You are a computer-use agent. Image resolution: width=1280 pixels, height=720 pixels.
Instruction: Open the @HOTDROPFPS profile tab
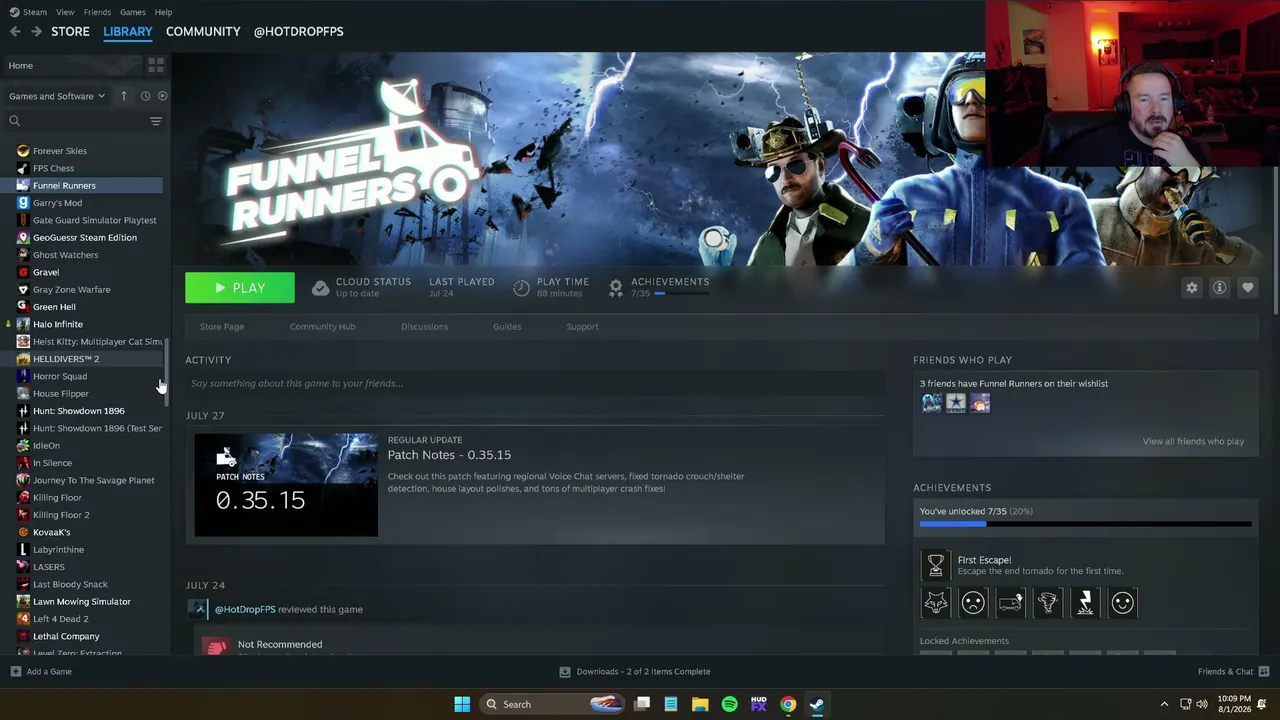[x=298, y=32]
